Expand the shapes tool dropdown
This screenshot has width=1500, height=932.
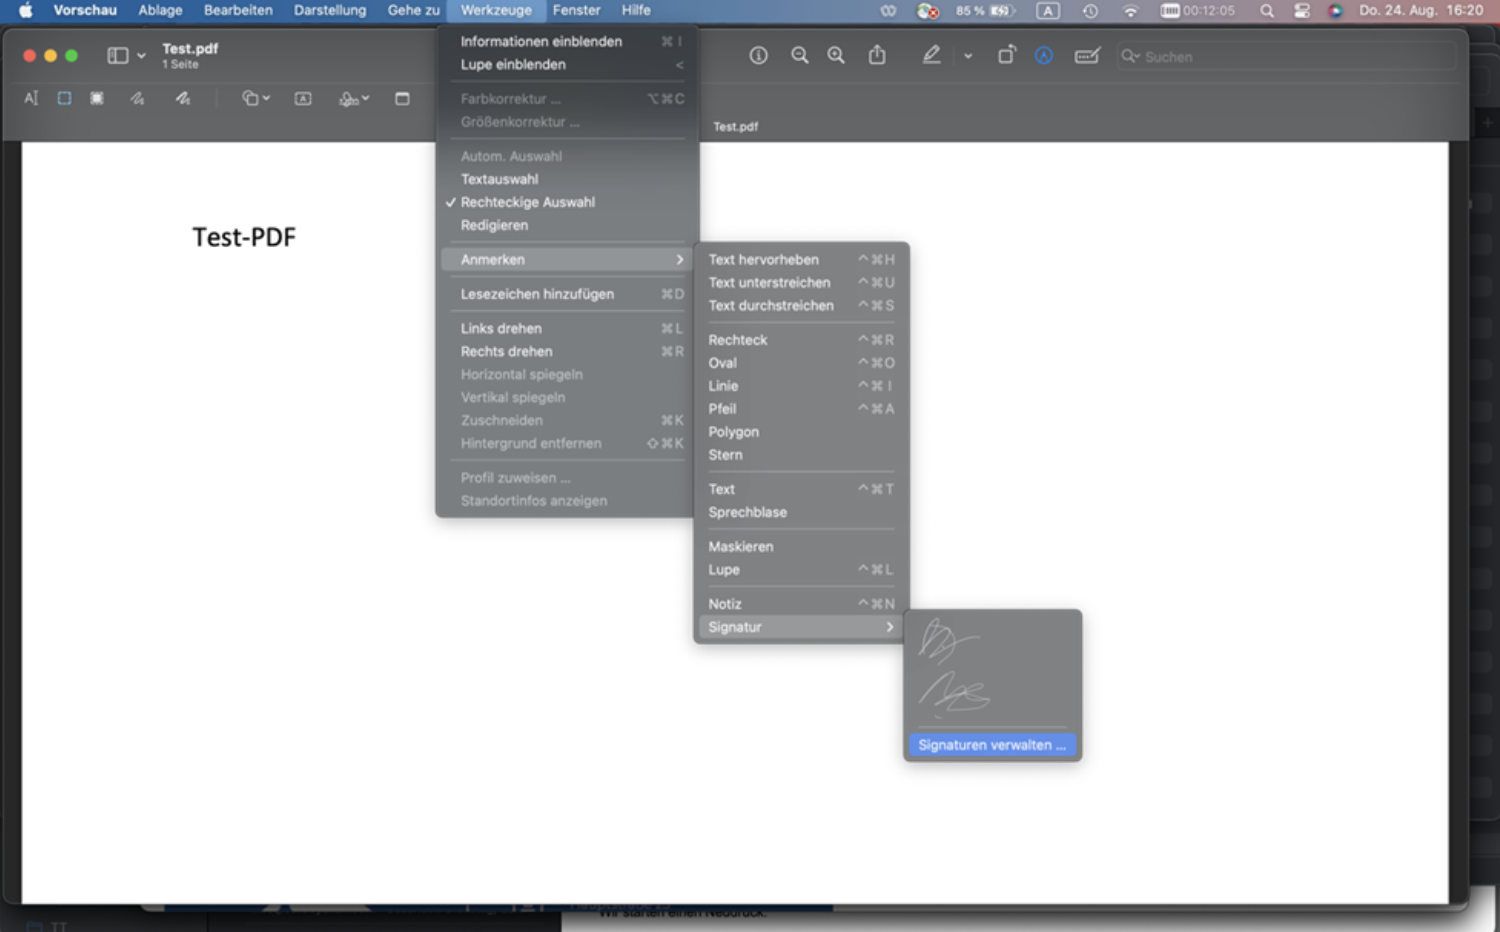point(256,98)
